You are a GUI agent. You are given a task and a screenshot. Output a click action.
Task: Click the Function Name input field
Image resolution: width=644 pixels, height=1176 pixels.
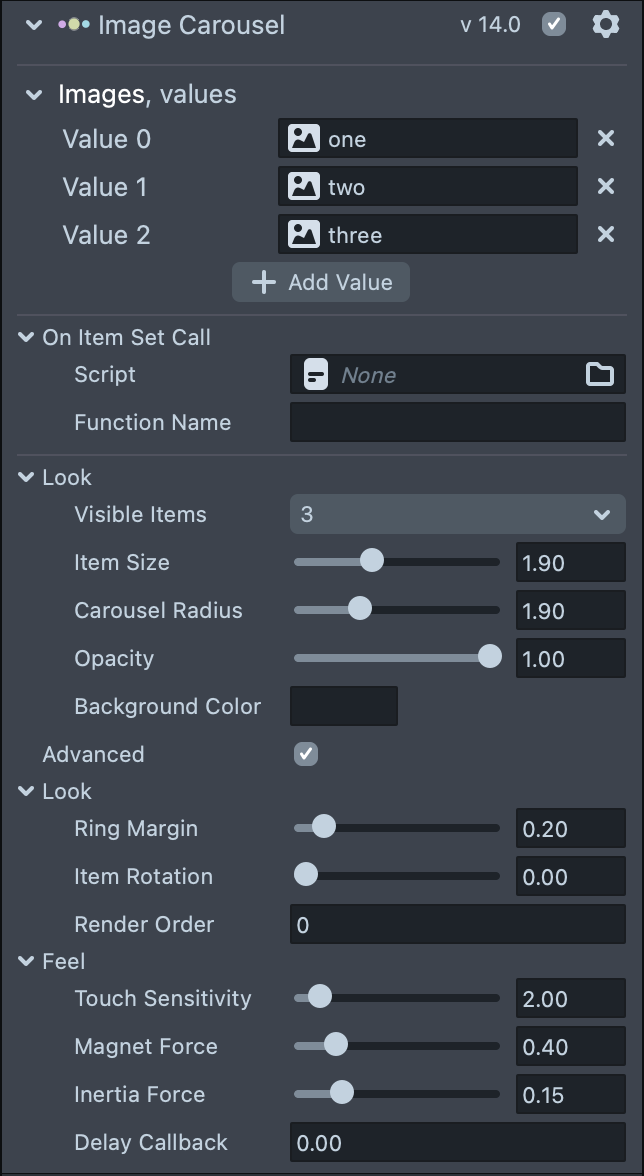click(458, 423)
